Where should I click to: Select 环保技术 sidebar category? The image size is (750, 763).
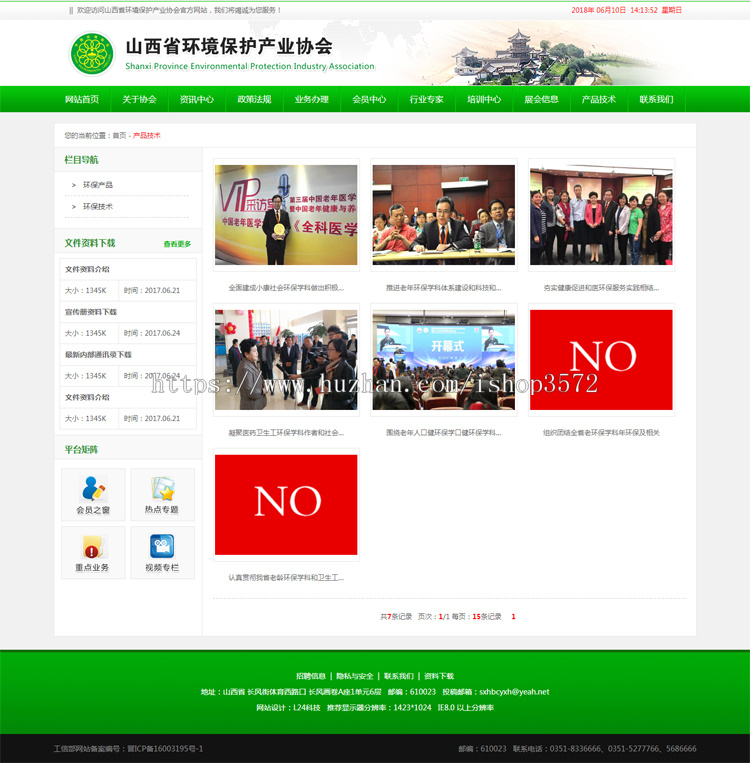(98, 206)
